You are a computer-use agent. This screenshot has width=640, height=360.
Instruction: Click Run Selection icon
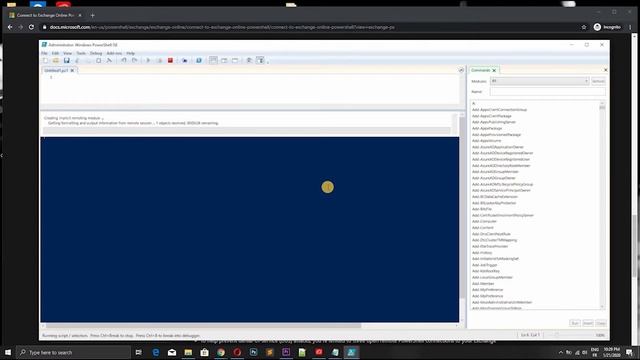(160, 60)
